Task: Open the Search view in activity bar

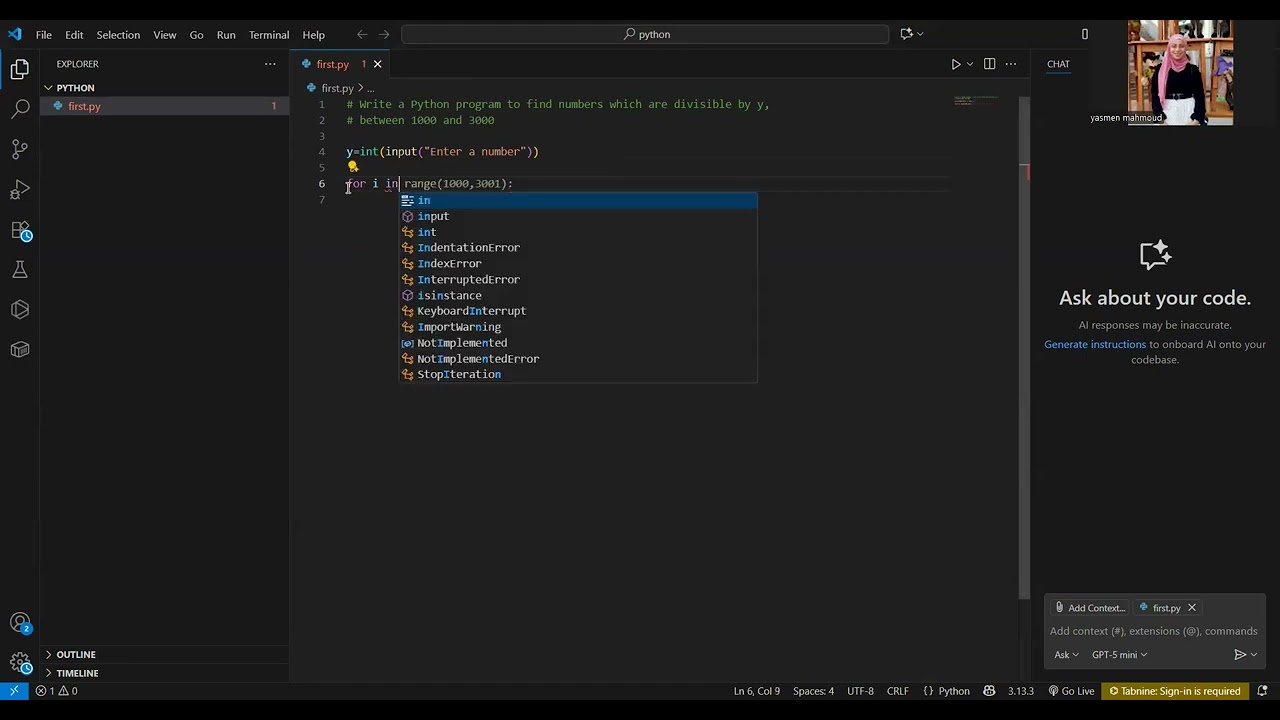Action: 20,108
